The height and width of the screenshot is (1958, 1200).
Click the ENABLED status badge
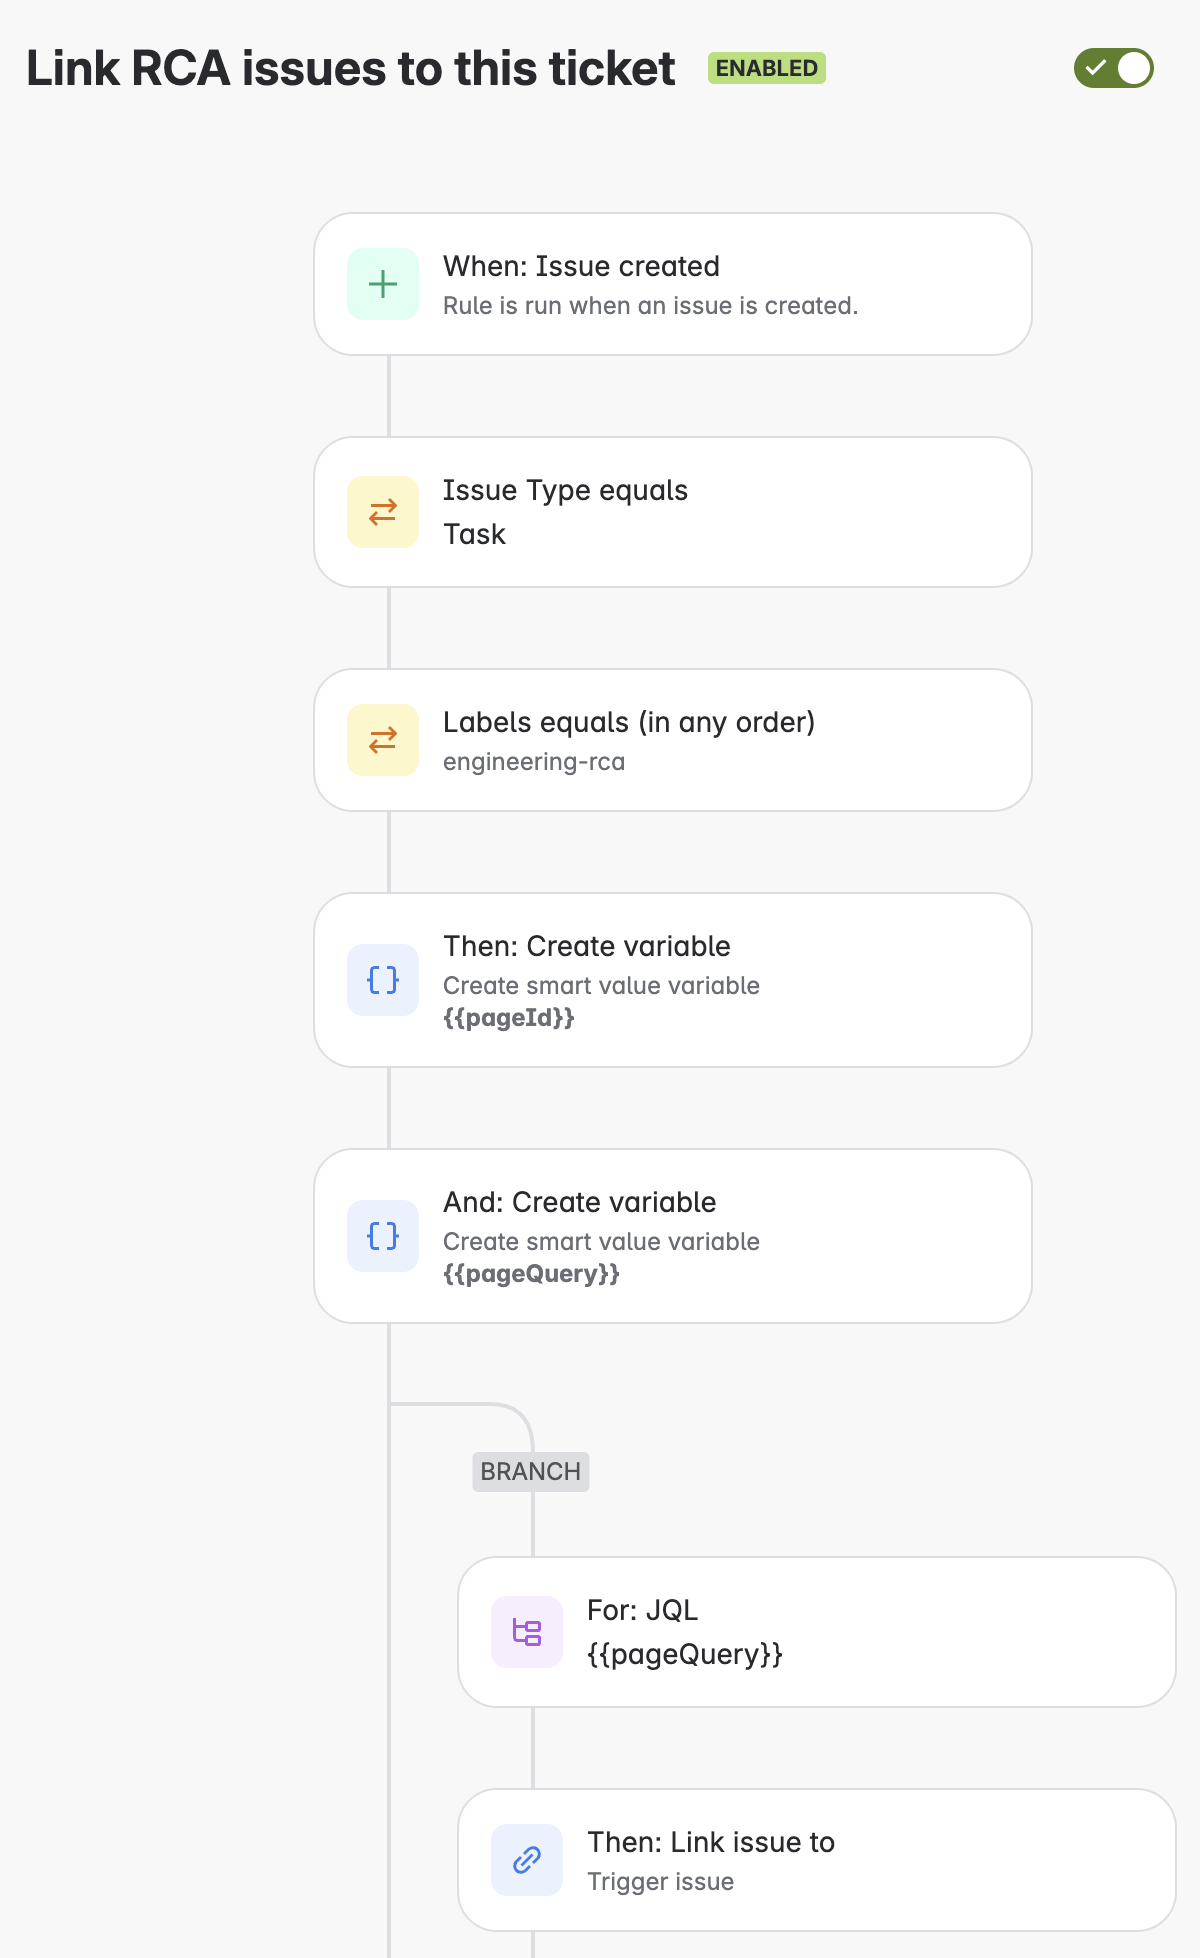tap(765, 68)
